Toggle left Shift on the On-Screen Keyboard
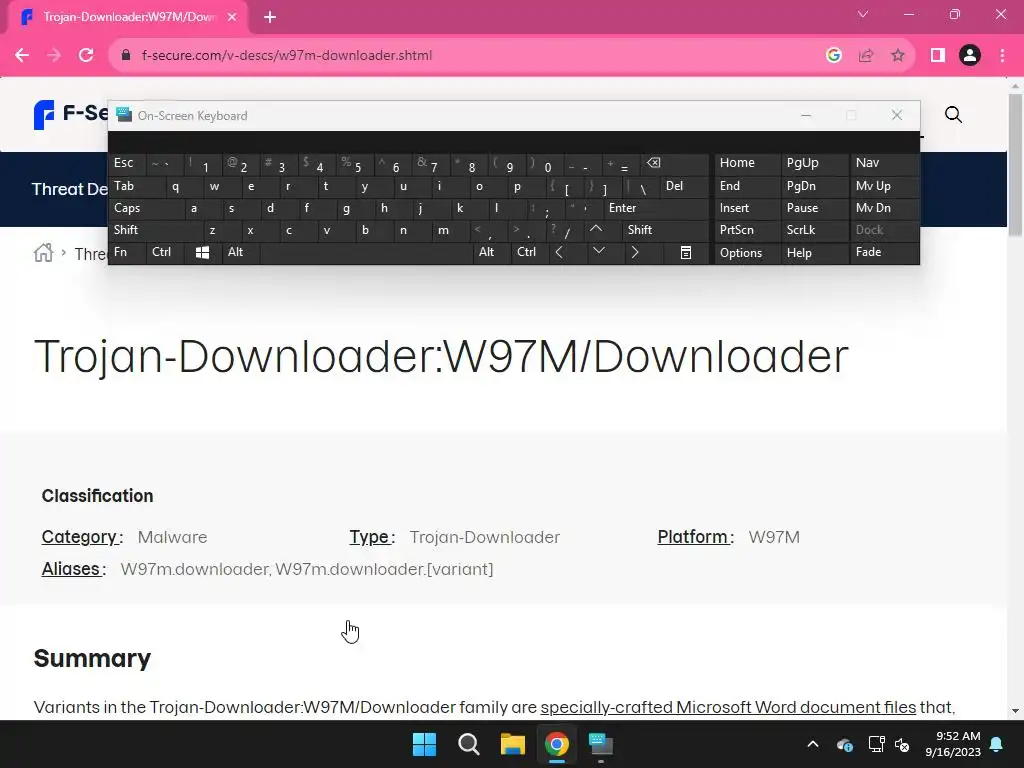1024x768 pixels. (x=155, y=230)
